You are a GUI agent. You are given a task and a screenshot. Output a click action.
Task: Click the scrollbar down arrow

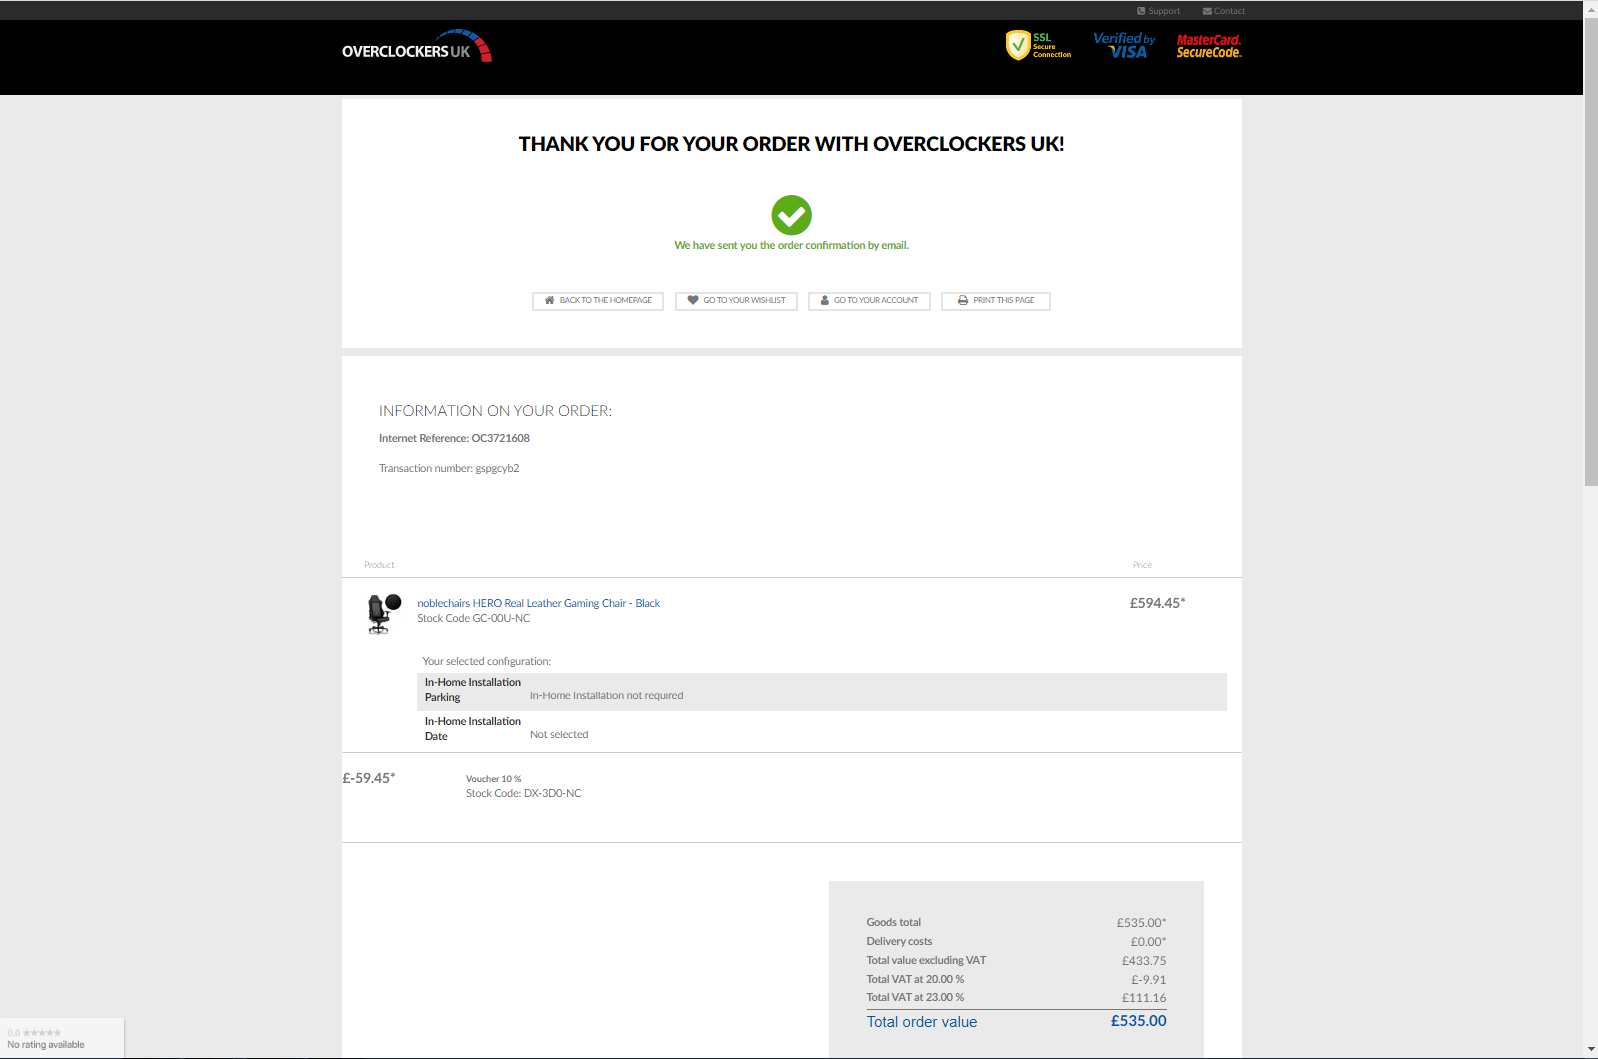pos(1591,1050)
